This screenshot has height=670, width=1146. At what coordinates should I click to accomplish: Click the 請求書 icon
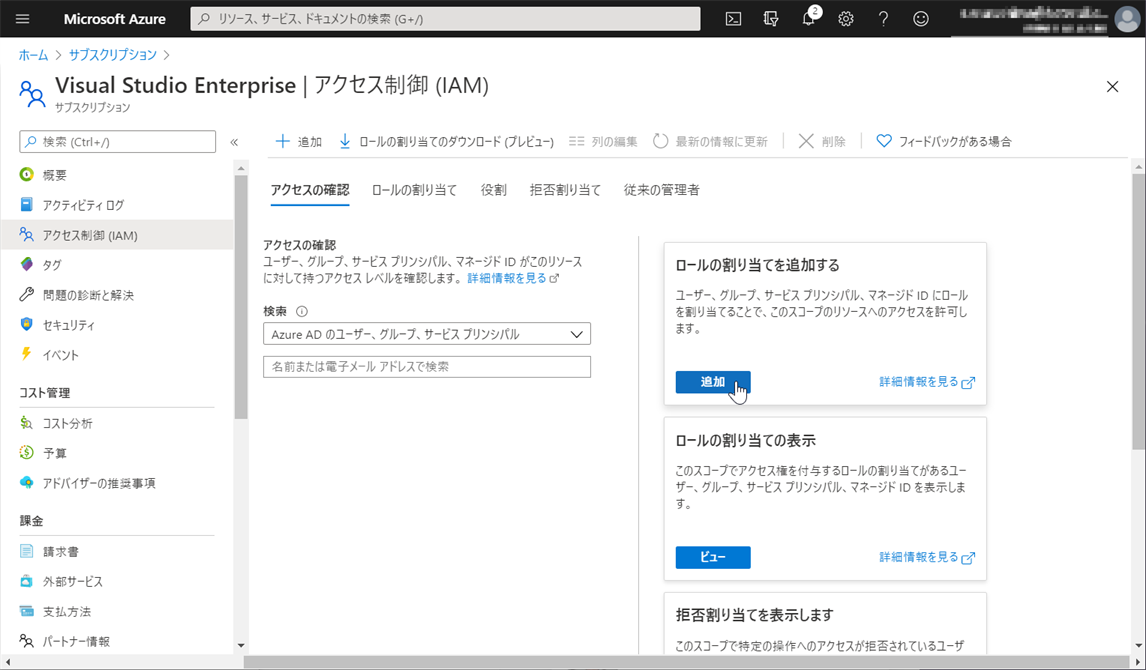pos(26,552)
